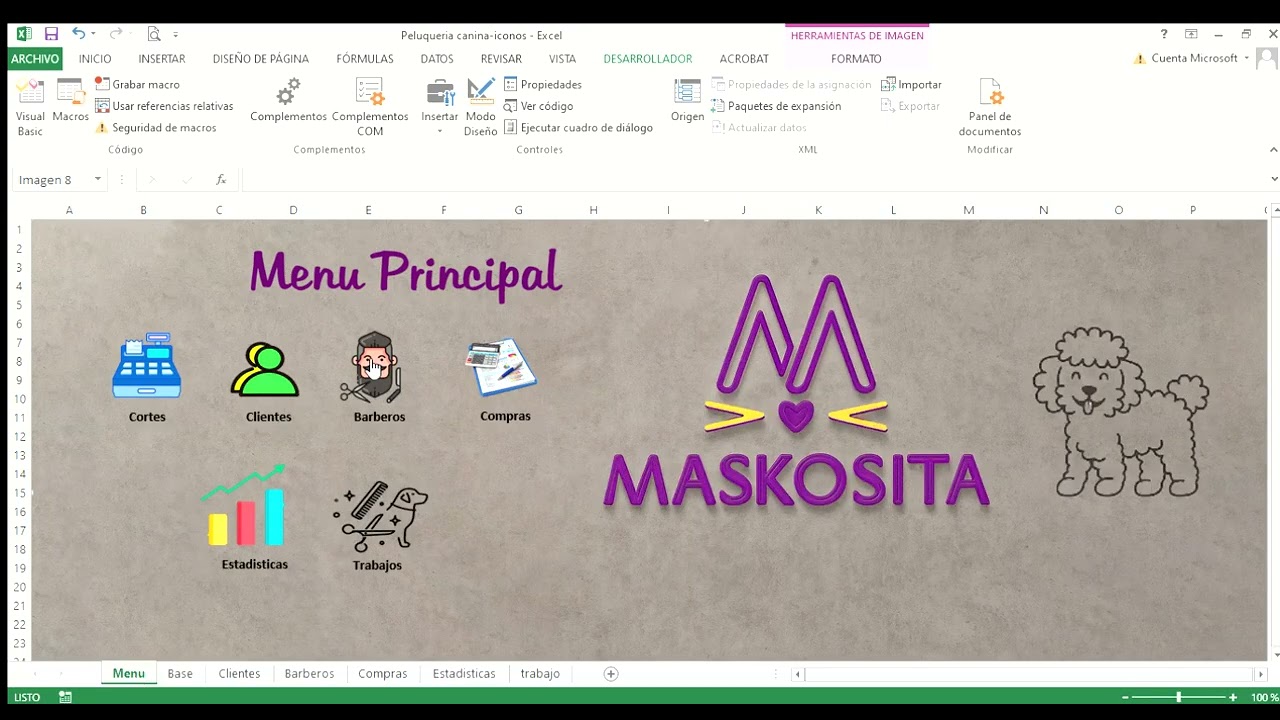
Task: Open Complementos gear icon
Action: (288, 102)
